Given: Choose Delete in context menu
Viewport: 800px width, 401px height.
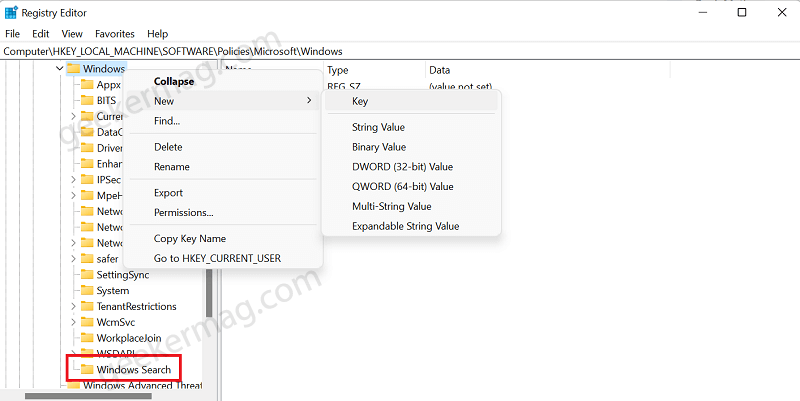Looking at the screenshot, I should (x=223, y=147).
